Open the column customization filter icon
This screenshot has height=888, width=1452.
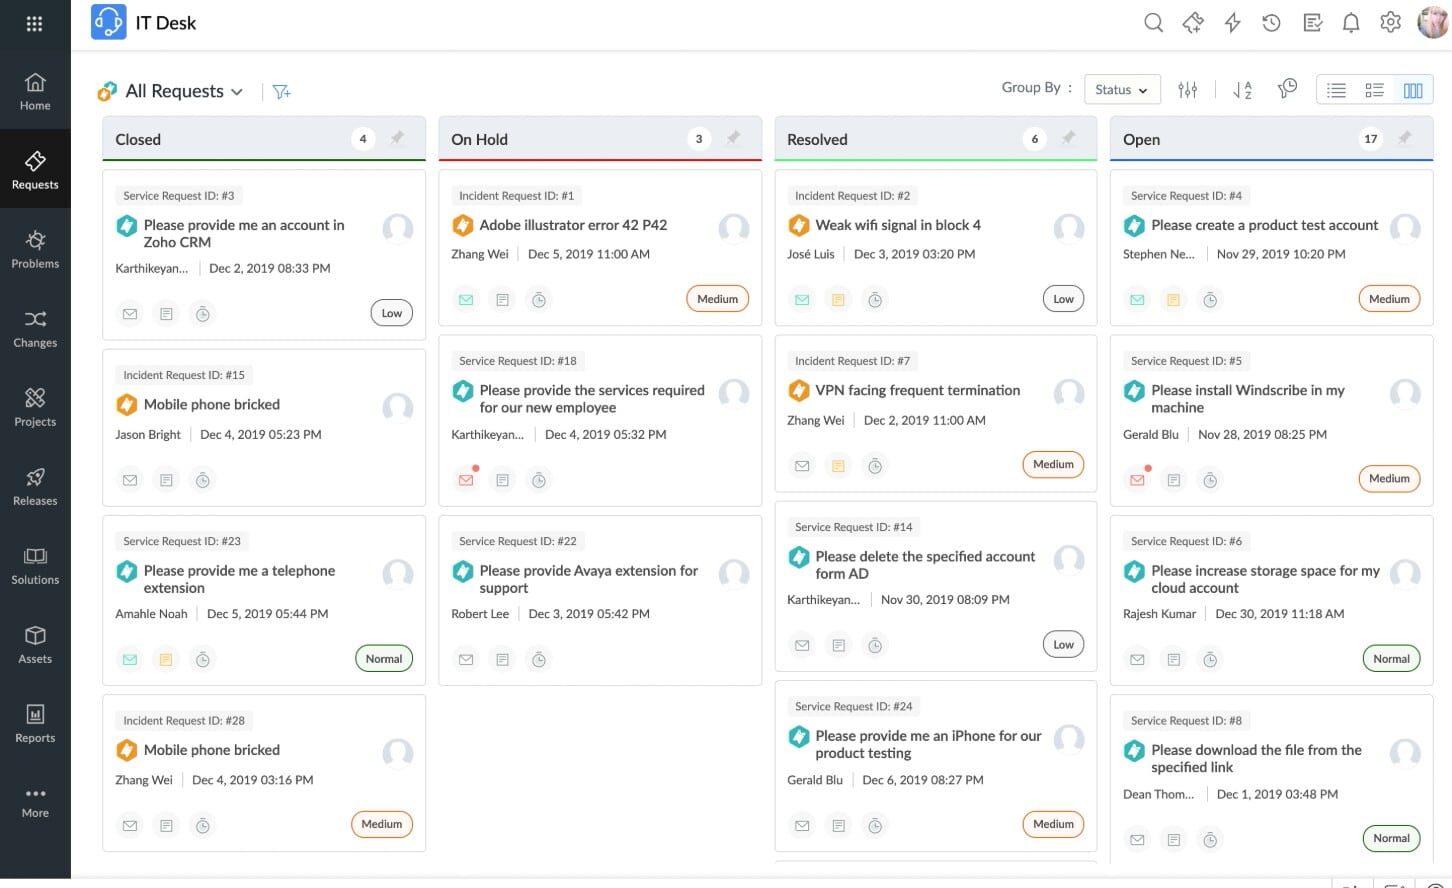pyautogui.click(x=1188, y=89)
